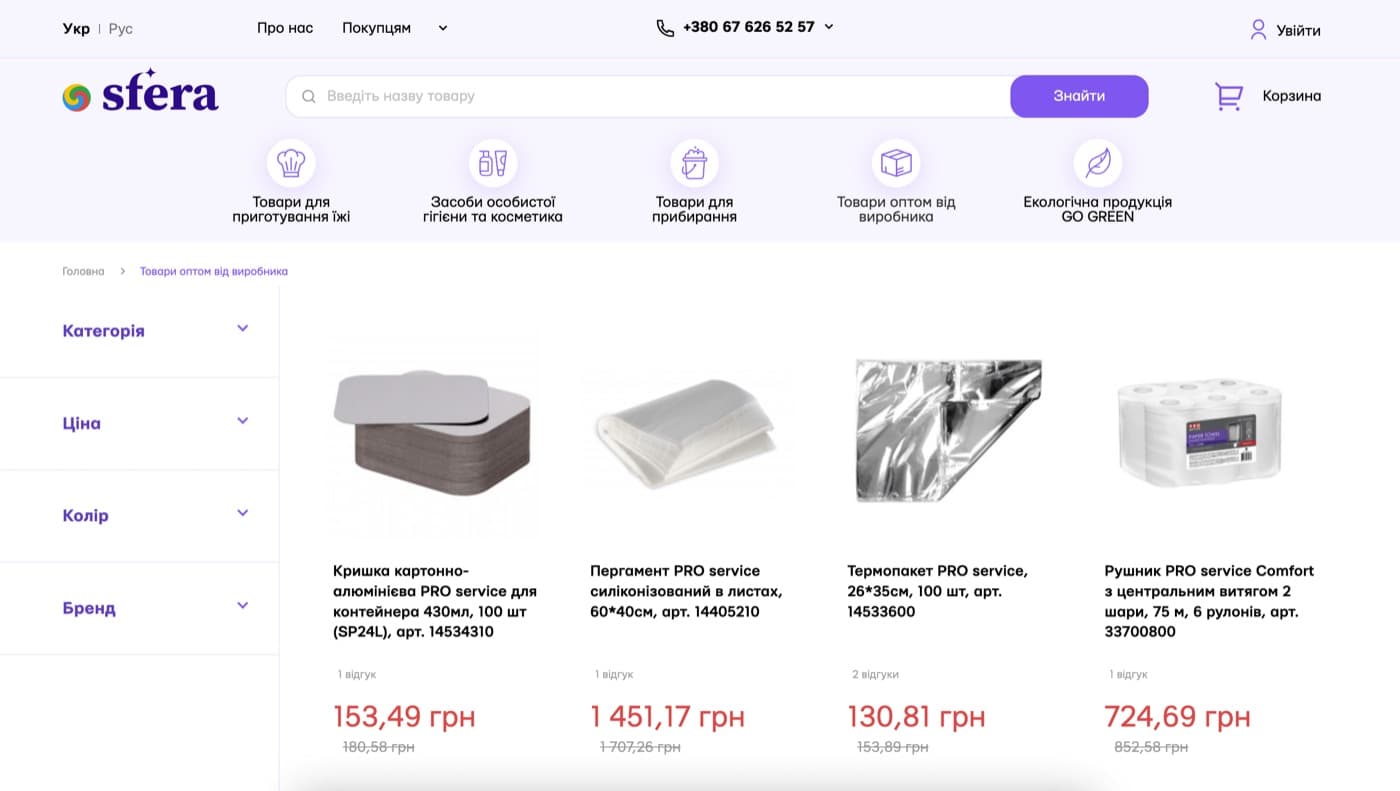Expand the Бренд filter
This screenshot has height=791, width=1400.
coord(242,605)
